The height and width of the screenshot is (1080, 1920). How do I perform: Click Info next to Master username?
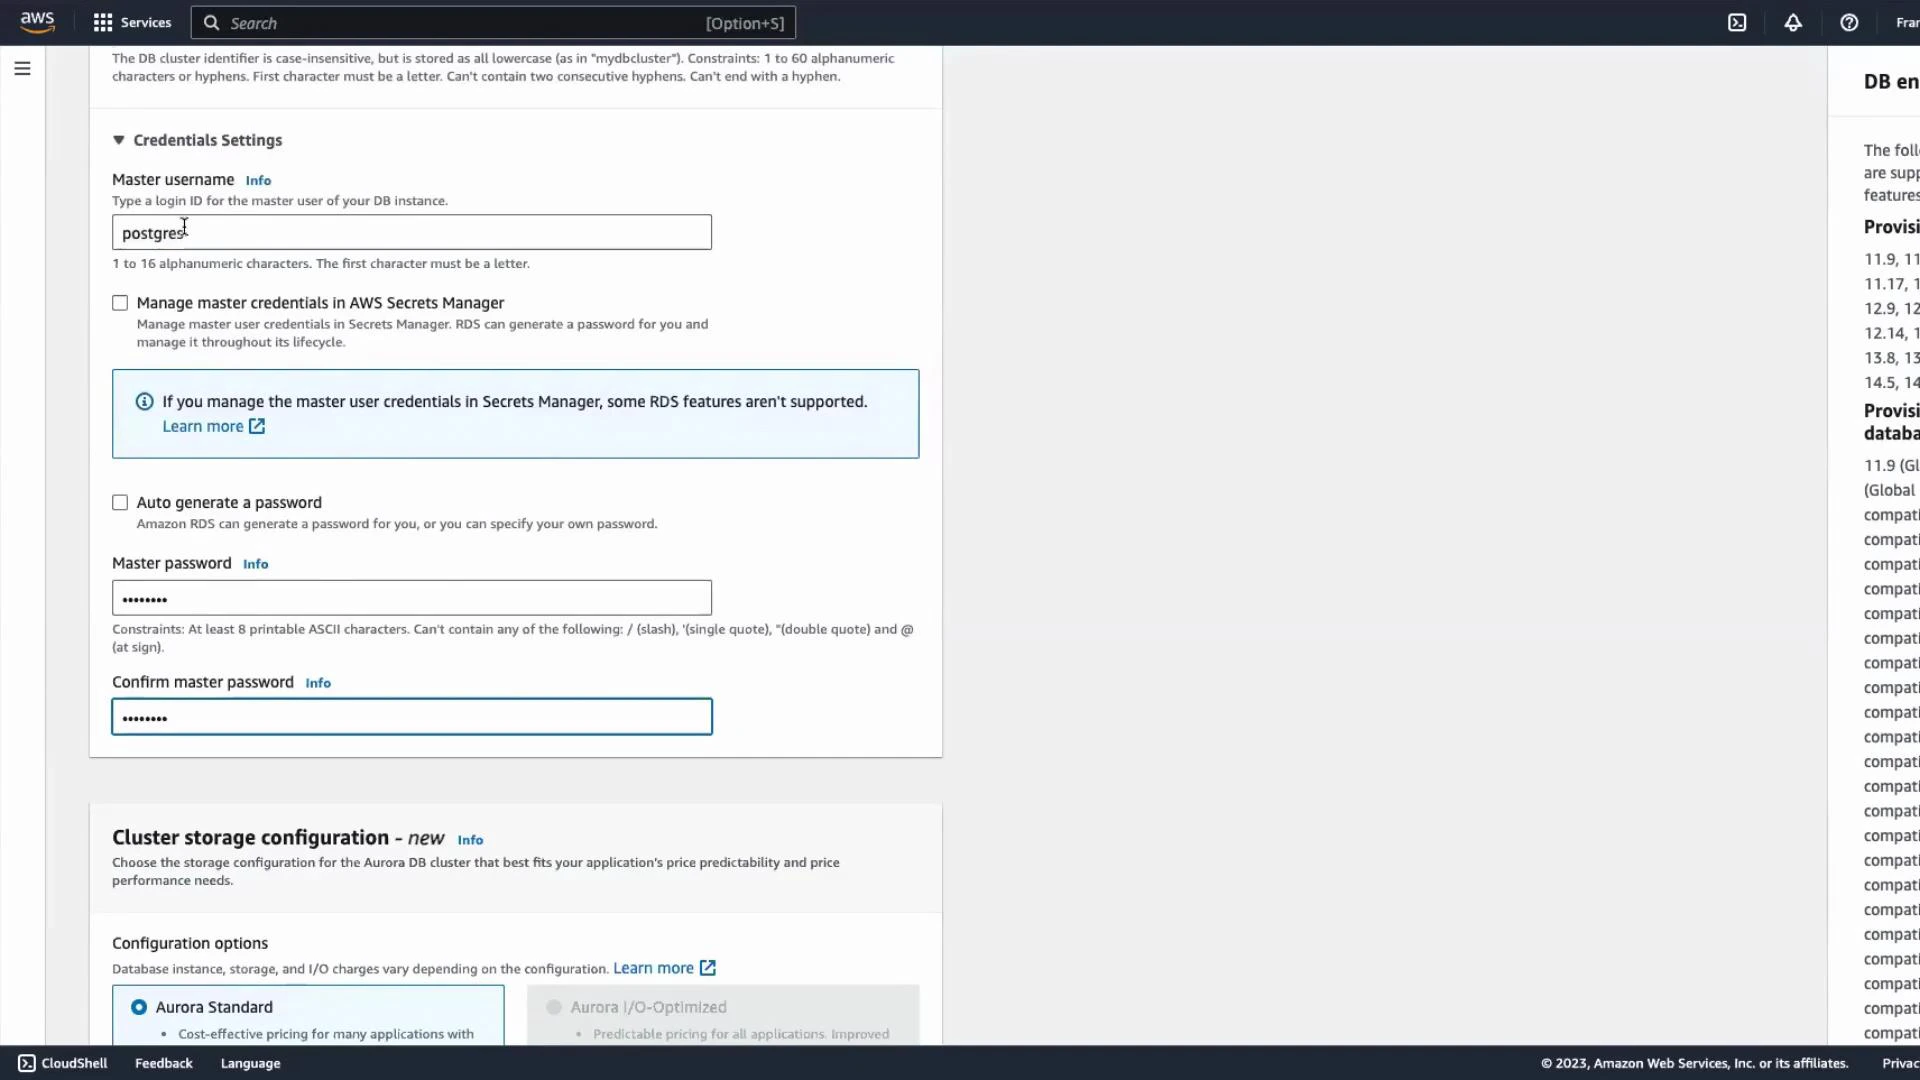258,180
